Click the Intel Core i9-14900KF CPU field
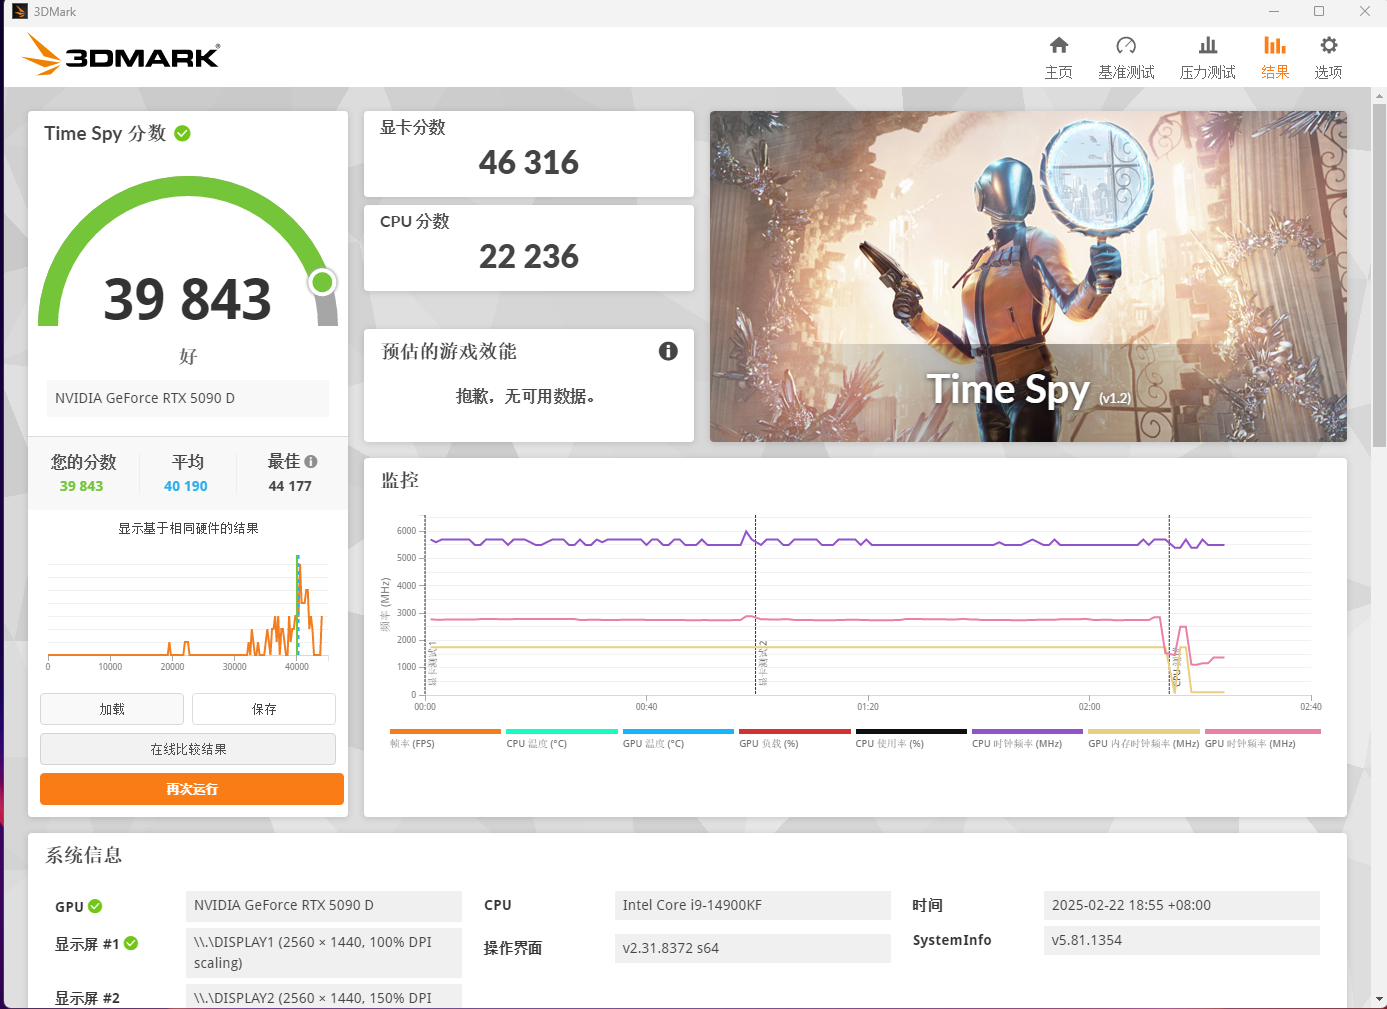 (x=753, y=905)
